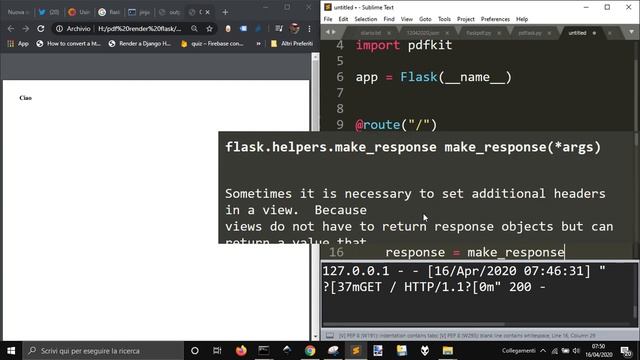Open Sublime Text File menu
This screenshot has width=640, height=360.
(328, 19)
